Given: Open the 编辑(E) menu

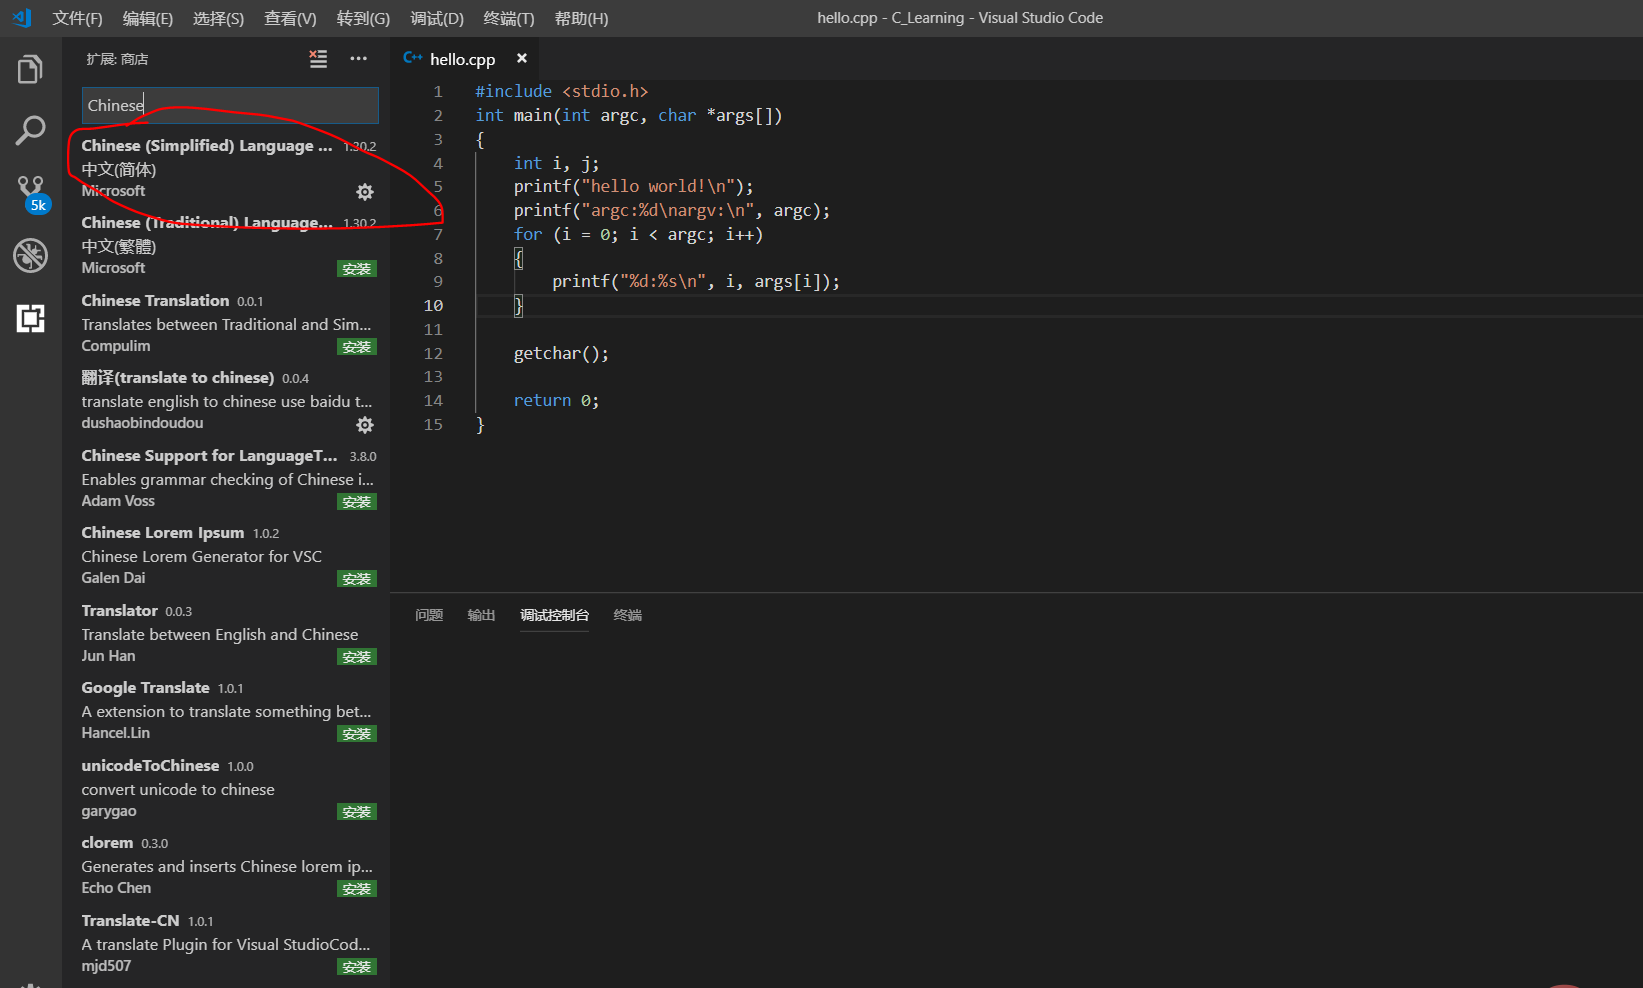Looking at the screenshot, I should coord(148,18).
